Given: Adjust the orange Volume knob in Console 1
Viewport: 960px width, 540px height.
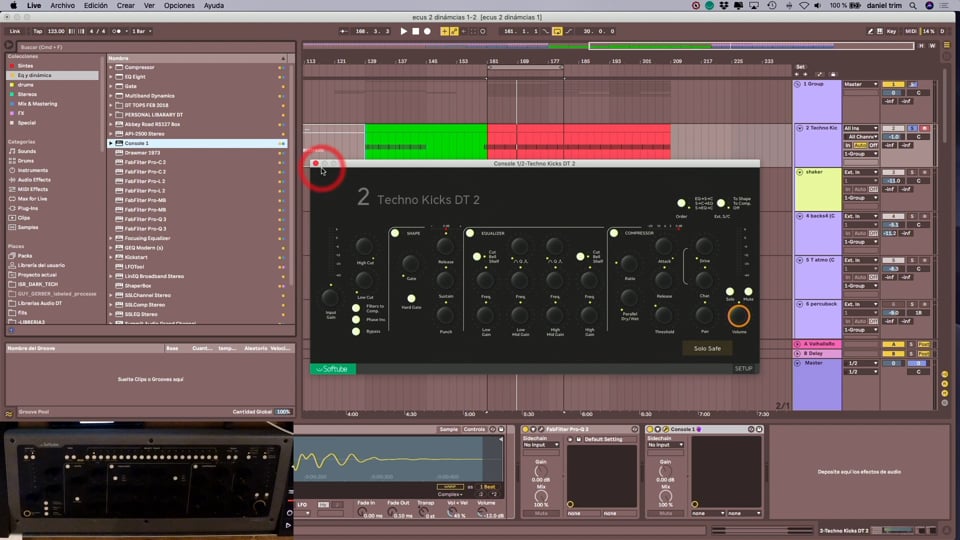Looking at the screenshot, I should (738, 316).
